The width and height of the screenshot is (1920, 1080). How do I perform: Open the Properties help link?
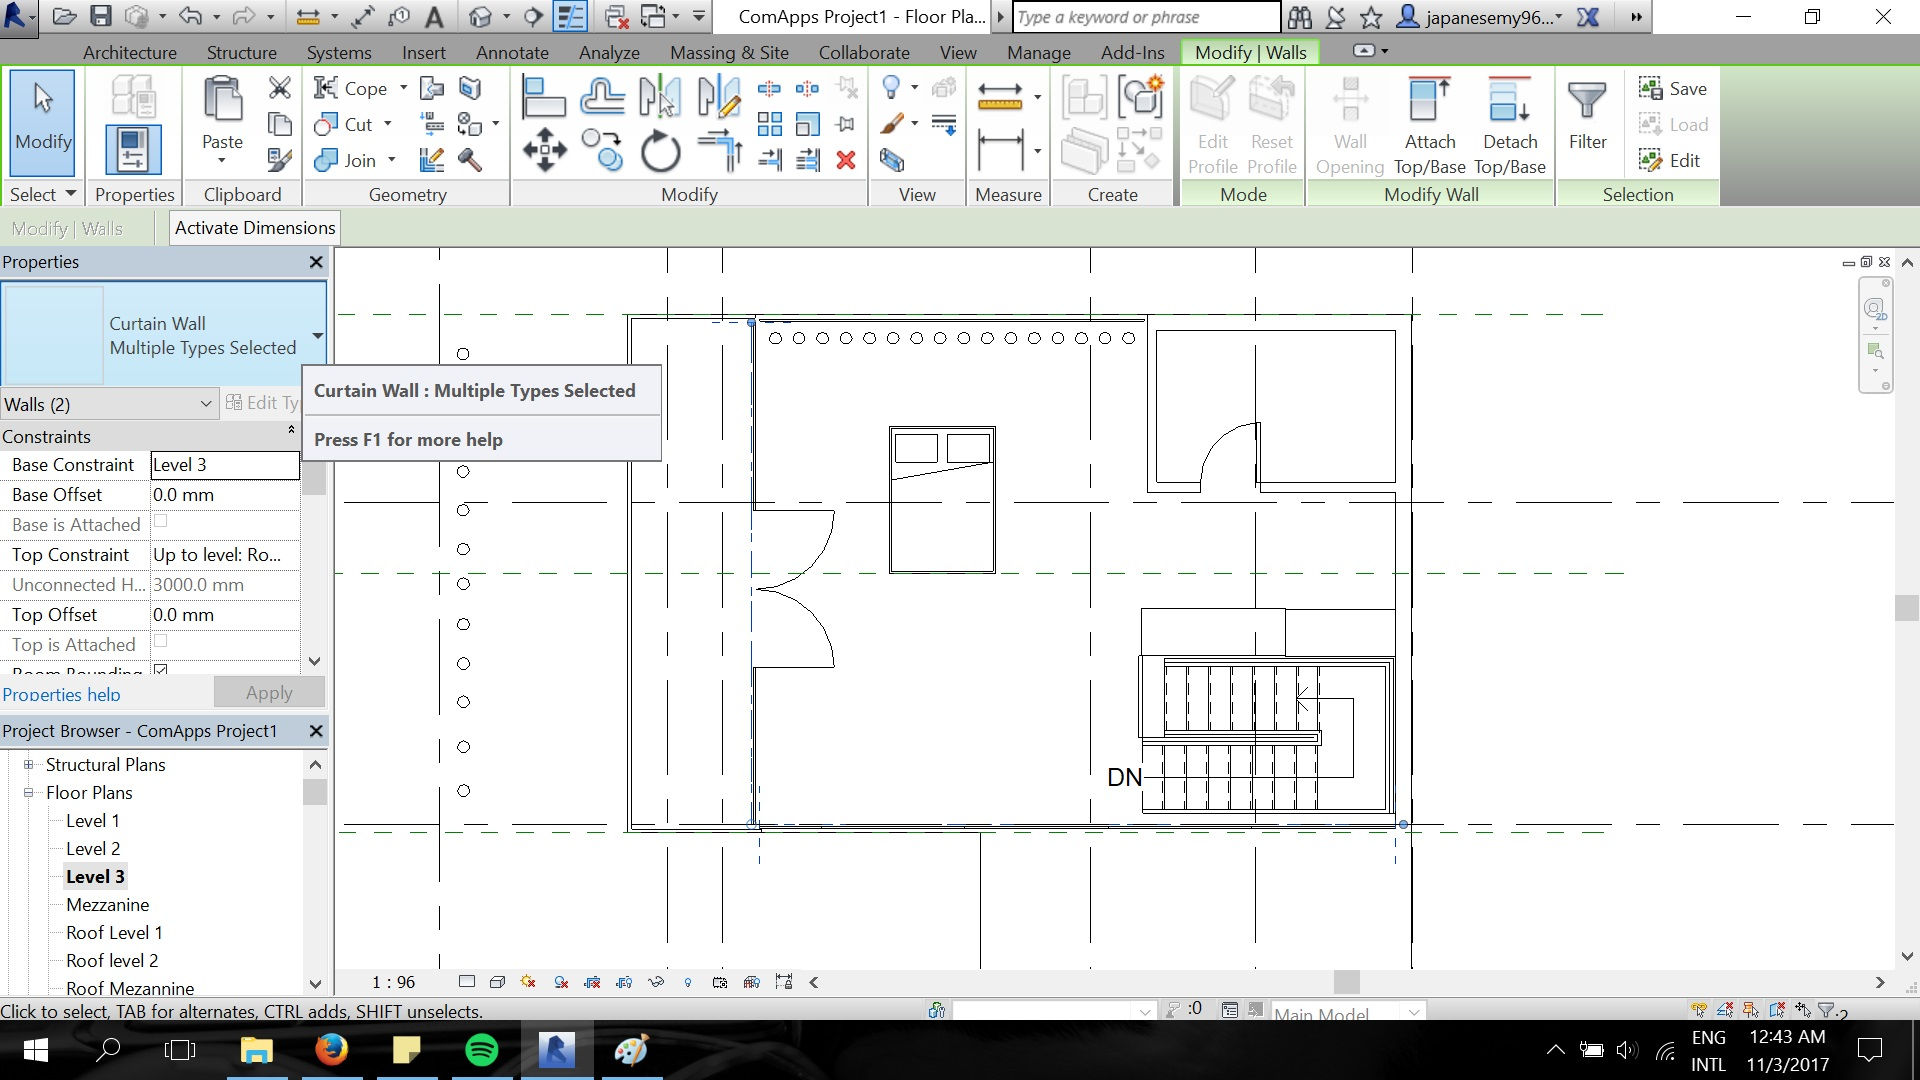(x=61, y=694)
